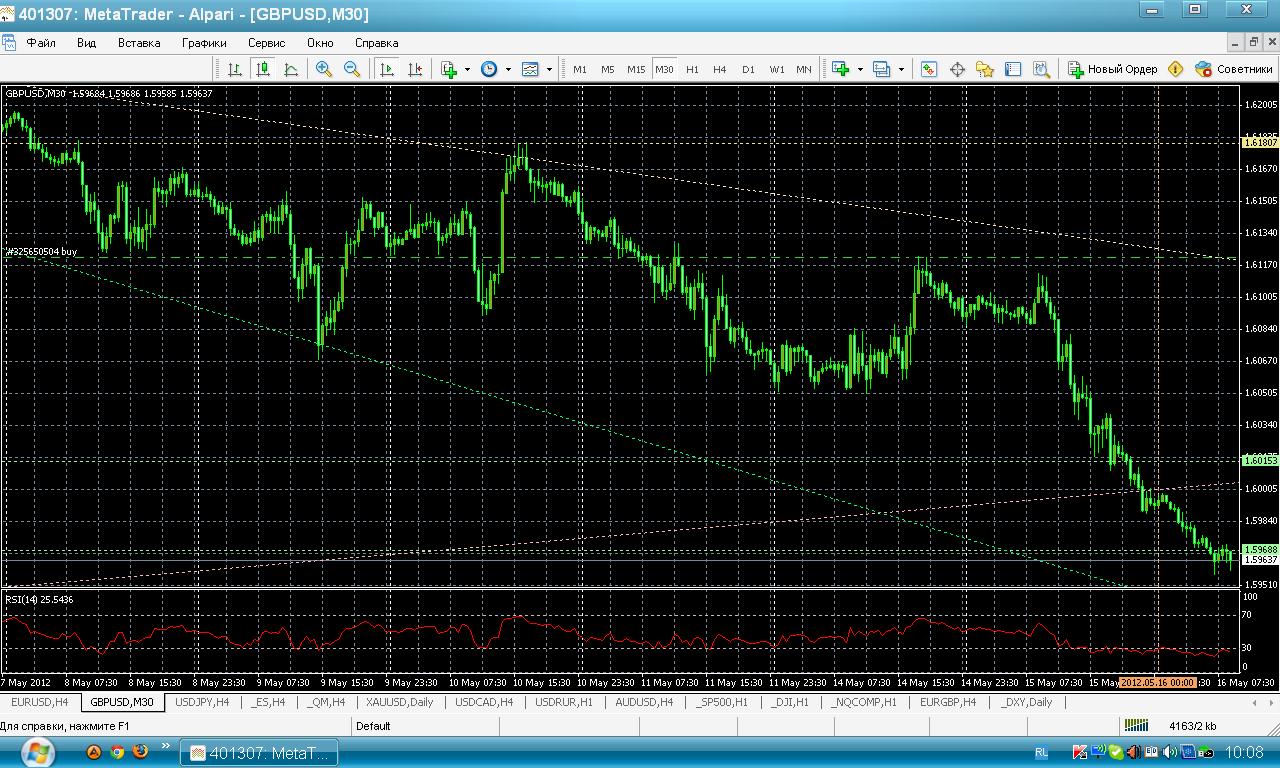Switch chart to bar chart mode

[x=235, y=69]
